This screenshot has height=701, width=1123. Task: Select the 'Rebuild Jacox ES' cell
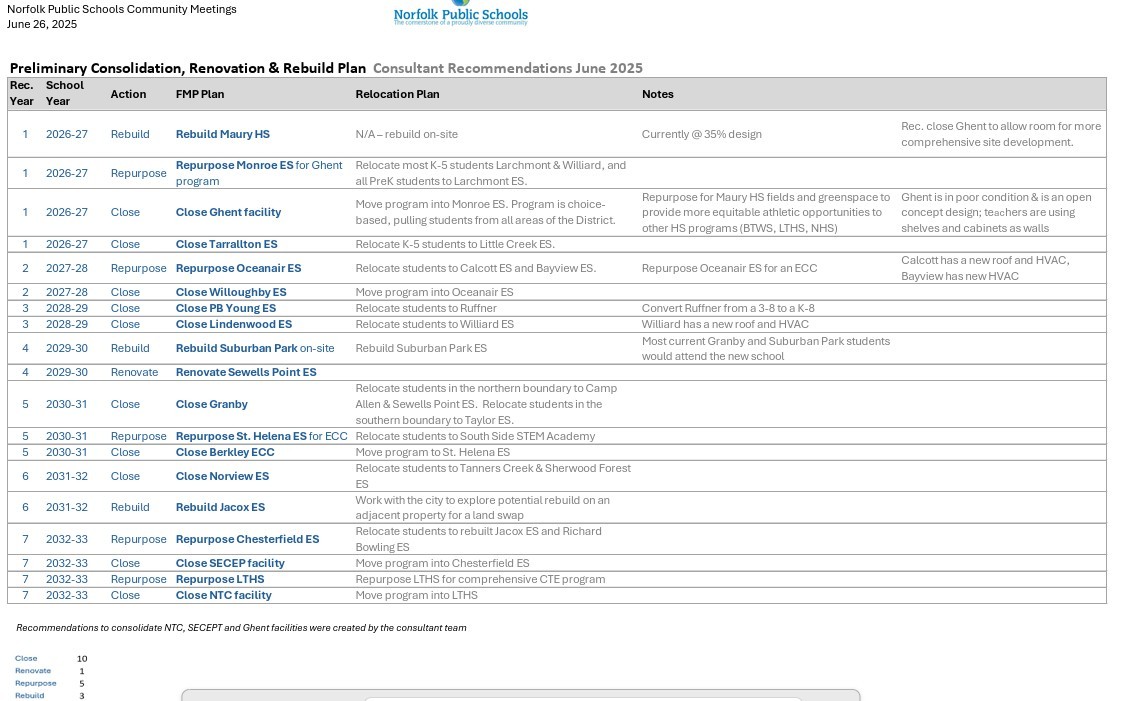coord(220,507)
